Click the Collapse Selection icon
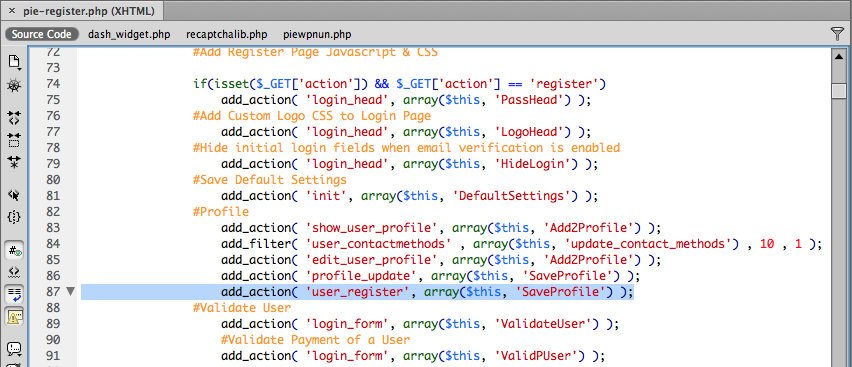Image resolution: width=852 pixels, height=367 pixels. click(x=14, y=139)
